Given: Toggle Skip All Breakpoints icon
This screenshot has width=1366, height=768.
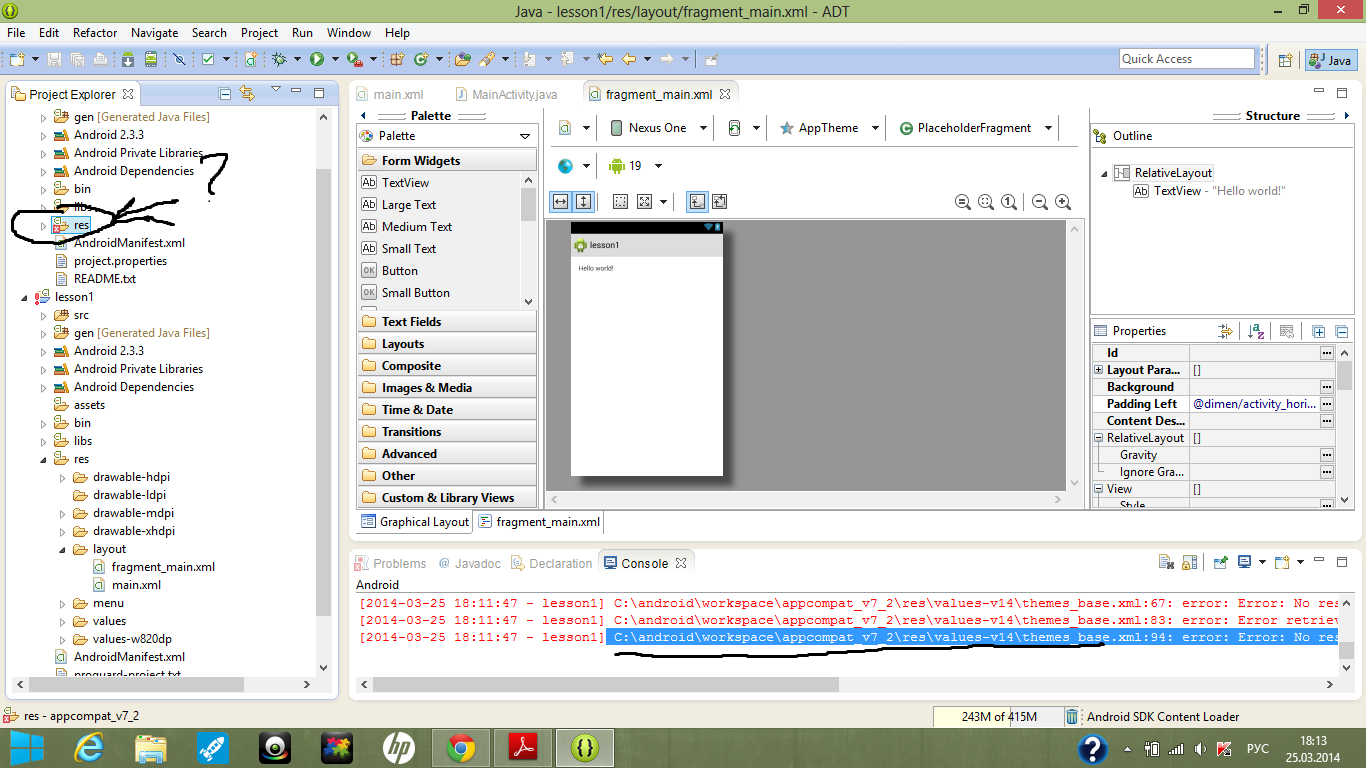Looking at the screenshot, I should click(x=179, y=59).
